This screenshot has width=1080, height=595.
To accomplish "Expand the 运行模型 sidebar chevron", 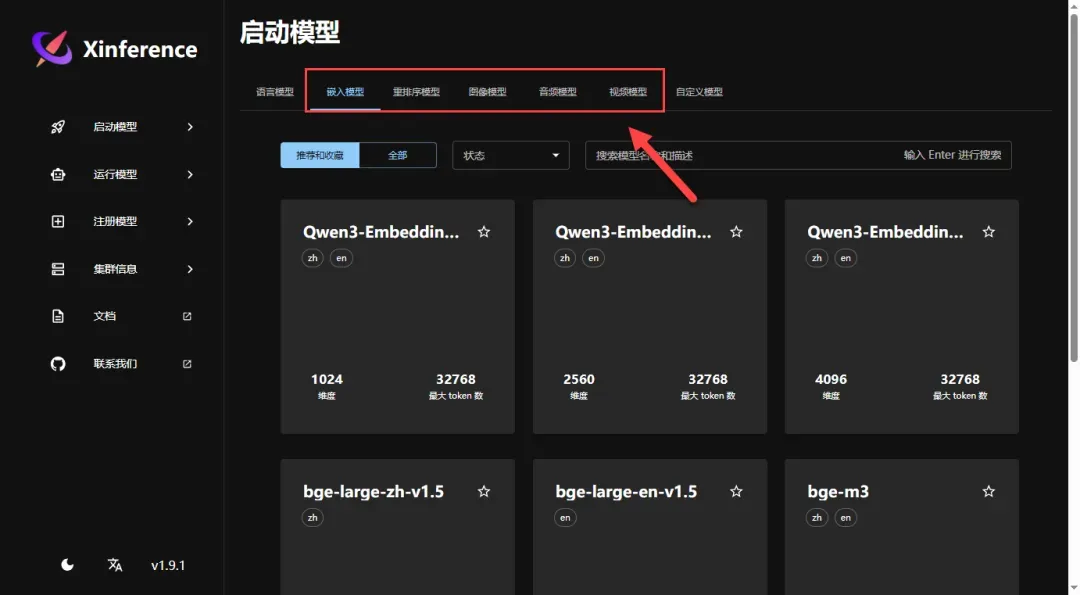I will coord(190,174).
